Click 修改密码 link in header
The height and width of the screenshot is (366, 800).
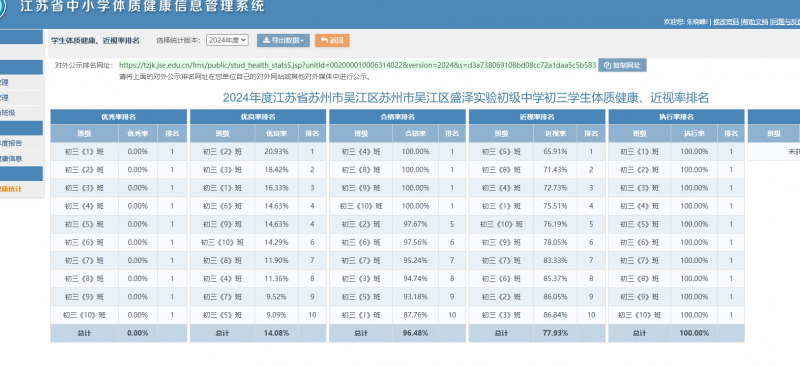726,21
